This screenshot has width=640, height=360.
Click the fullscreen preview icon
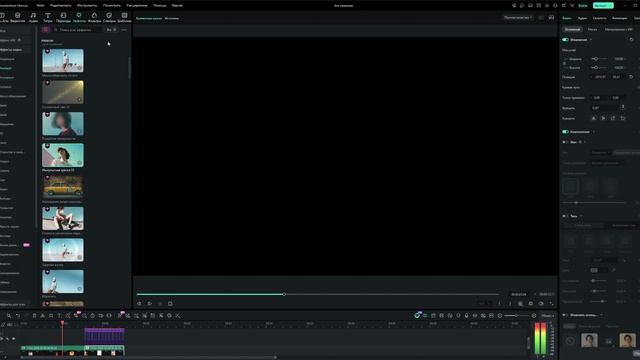coord(551,304)
